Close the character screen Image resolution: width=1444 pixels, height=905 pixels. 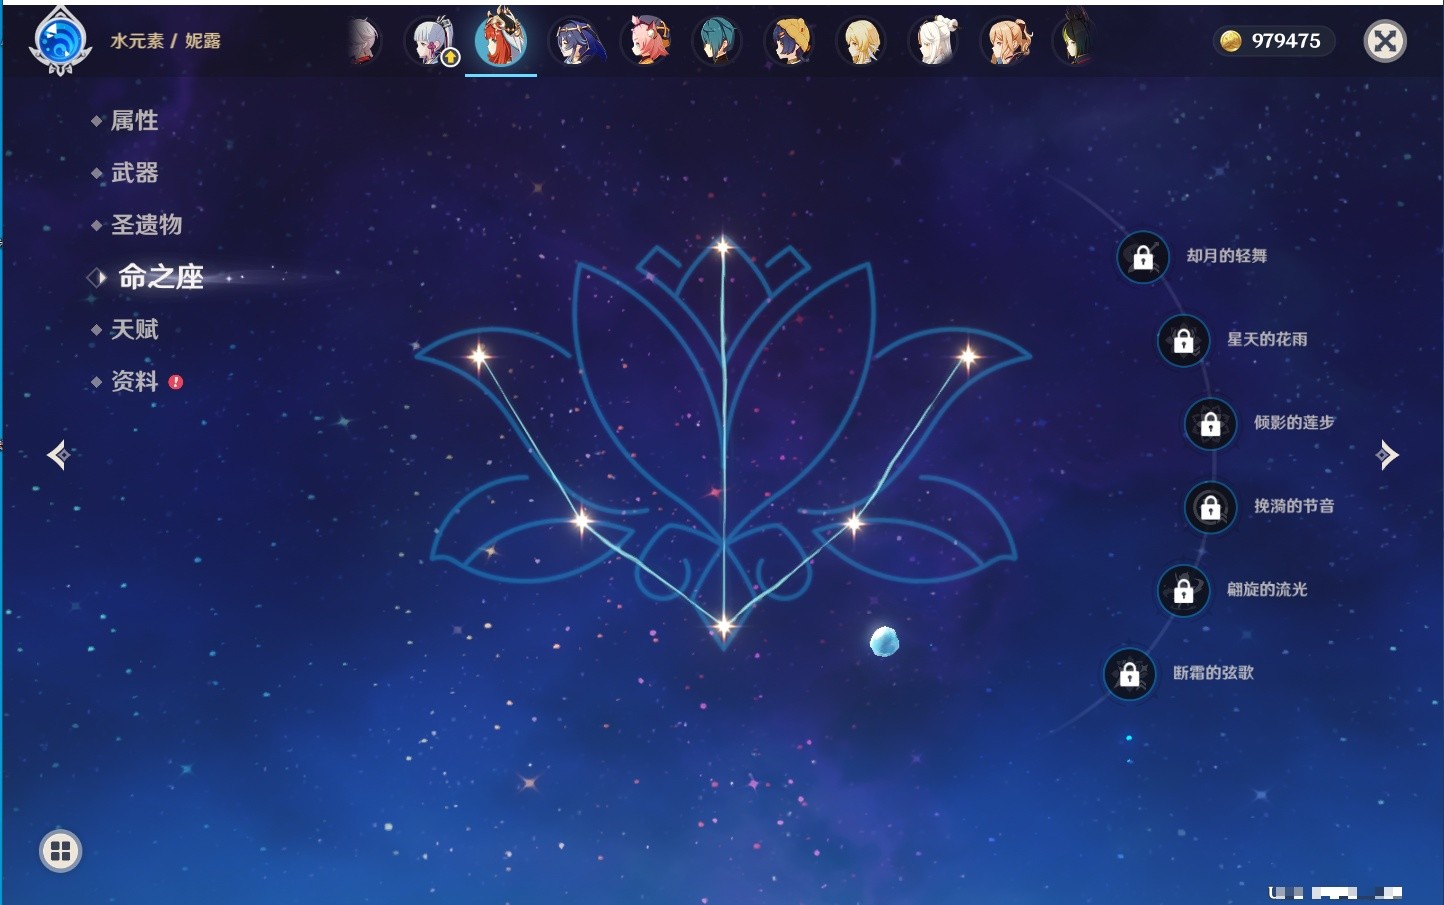coord(1385,41)
